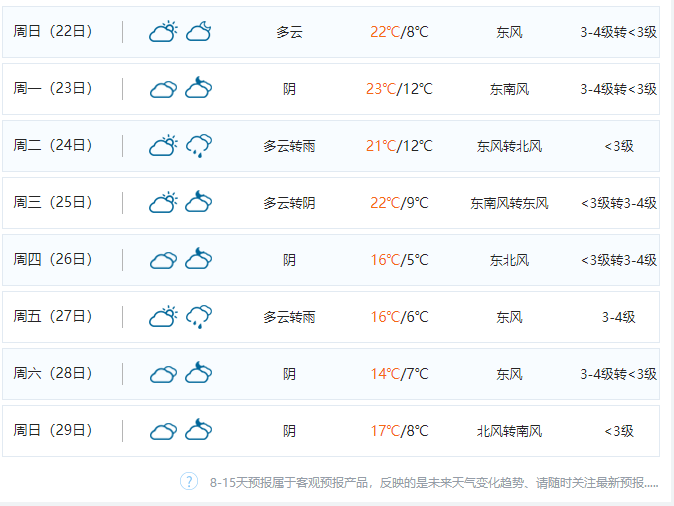Click the 东南风转东风 wind direction text
The height and width of the screenshot is (506, 674).
pyautogui.click(x=509, y=203)
